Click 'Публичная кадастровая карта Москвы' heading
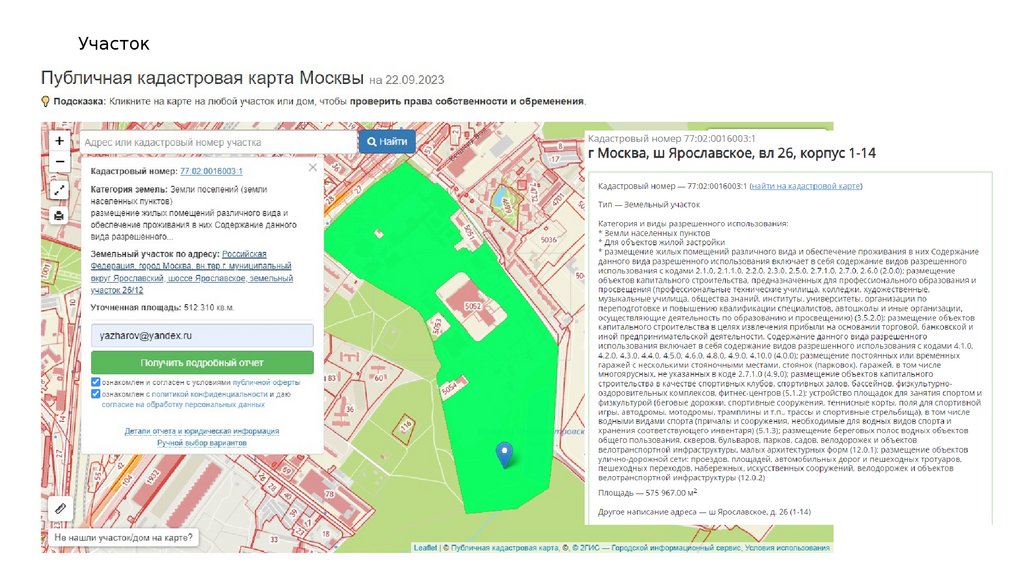Screen dimensions: 1024x576 202,78
